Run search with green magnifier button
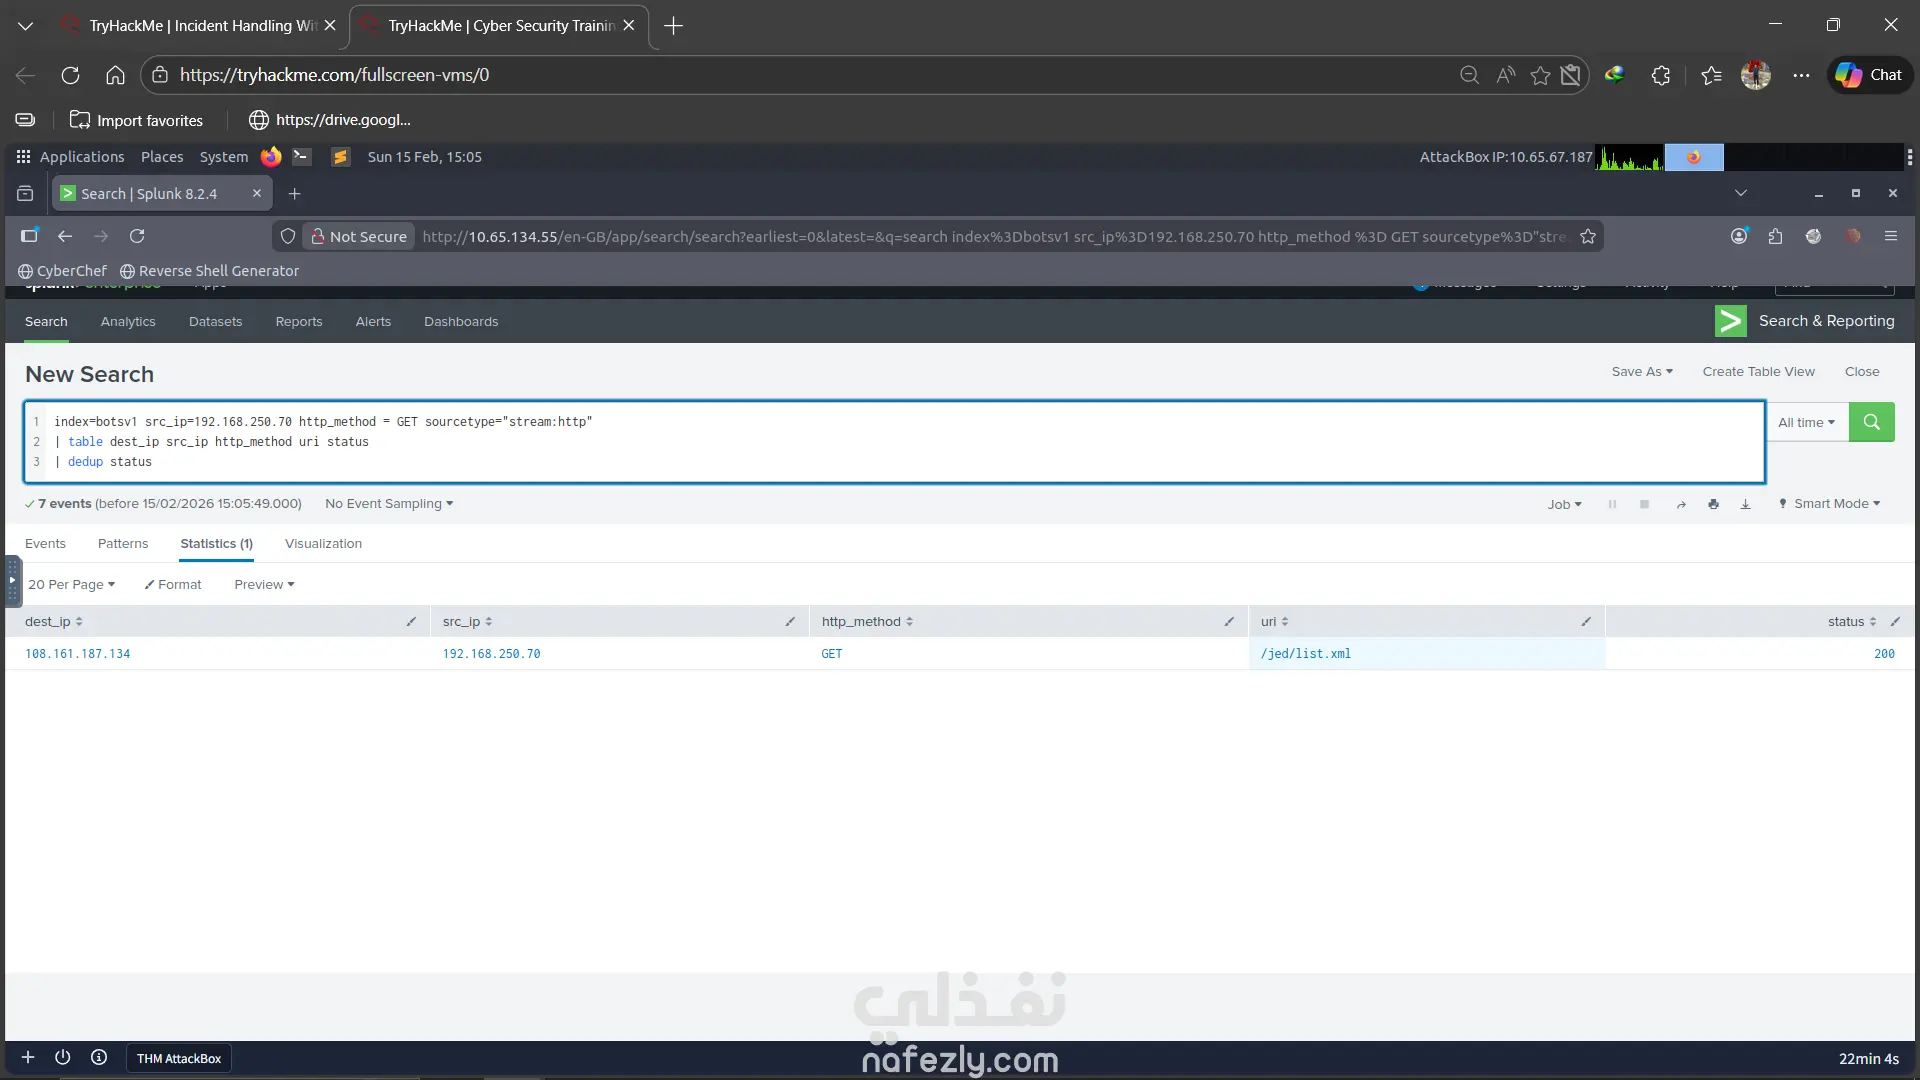The height and width of the screenshot is (1080, 1920). click(x=1871, y=422)
